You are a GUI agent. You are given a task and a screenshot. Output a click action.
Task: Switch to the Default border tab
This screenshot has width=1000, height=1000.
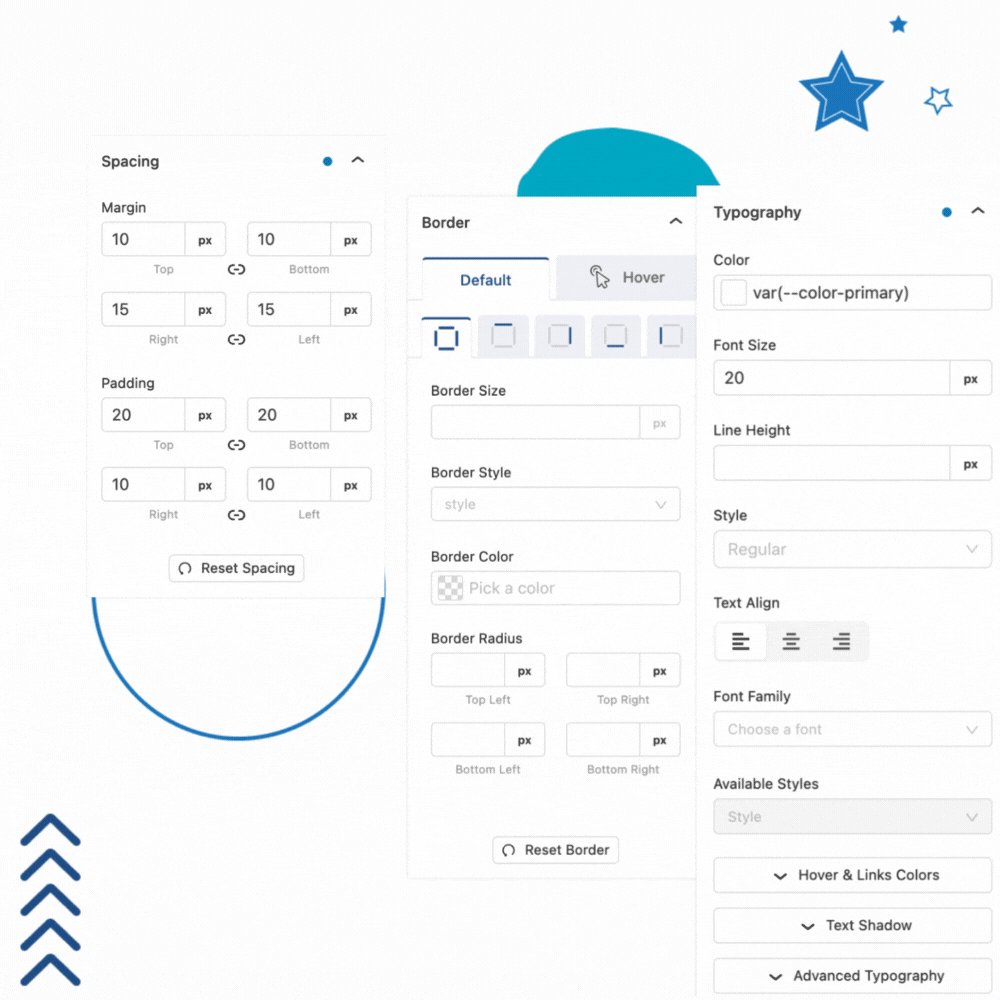(x=485, y=280)
